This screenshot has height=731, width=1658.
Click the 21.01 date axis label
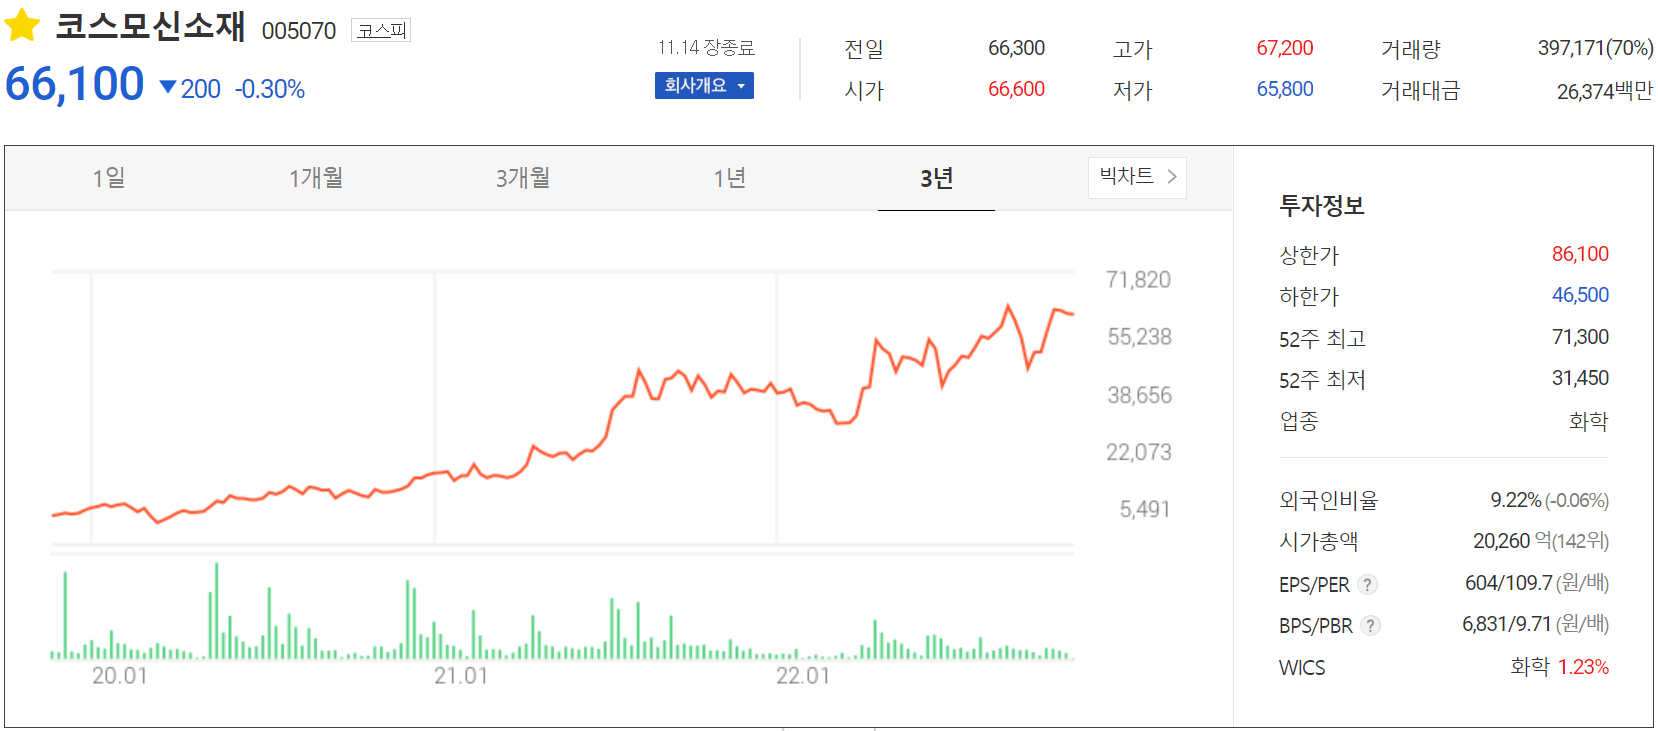461,676
